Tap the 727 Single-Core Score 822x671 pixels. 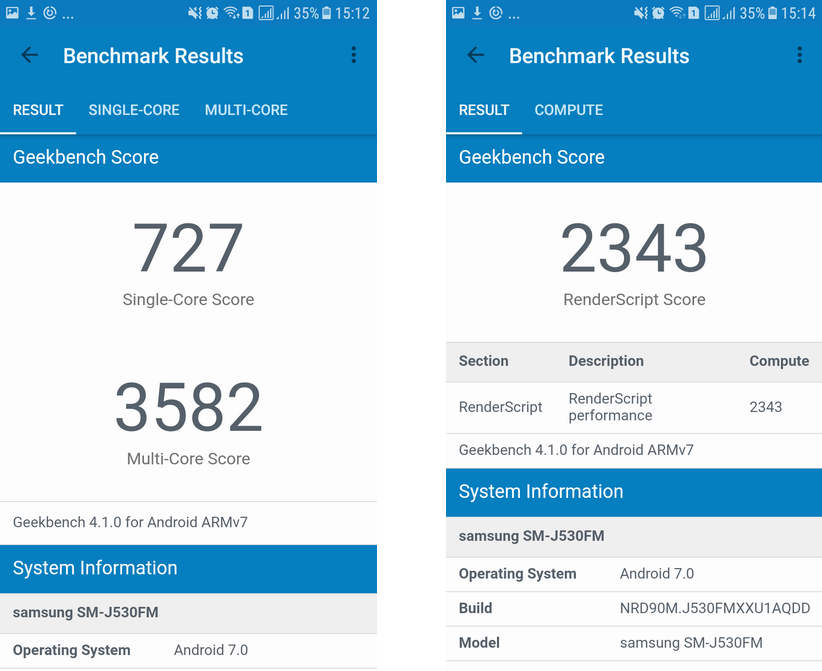click(188, 250)
